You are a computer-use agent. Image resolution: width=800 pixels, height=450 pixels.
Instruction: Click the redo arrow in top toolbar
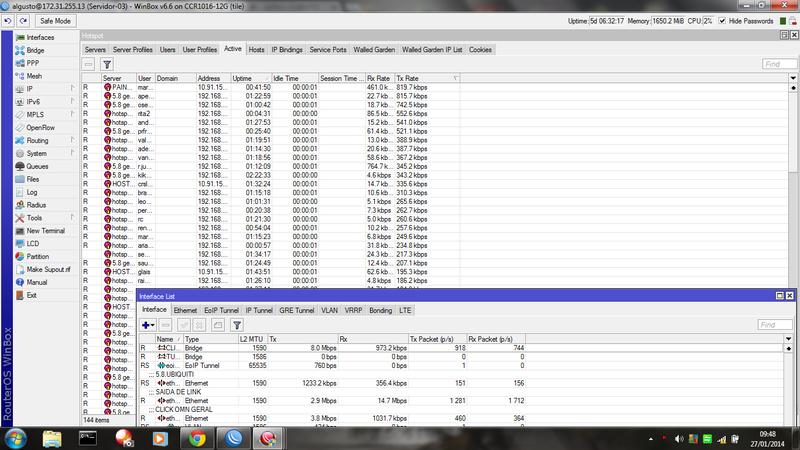23,21
